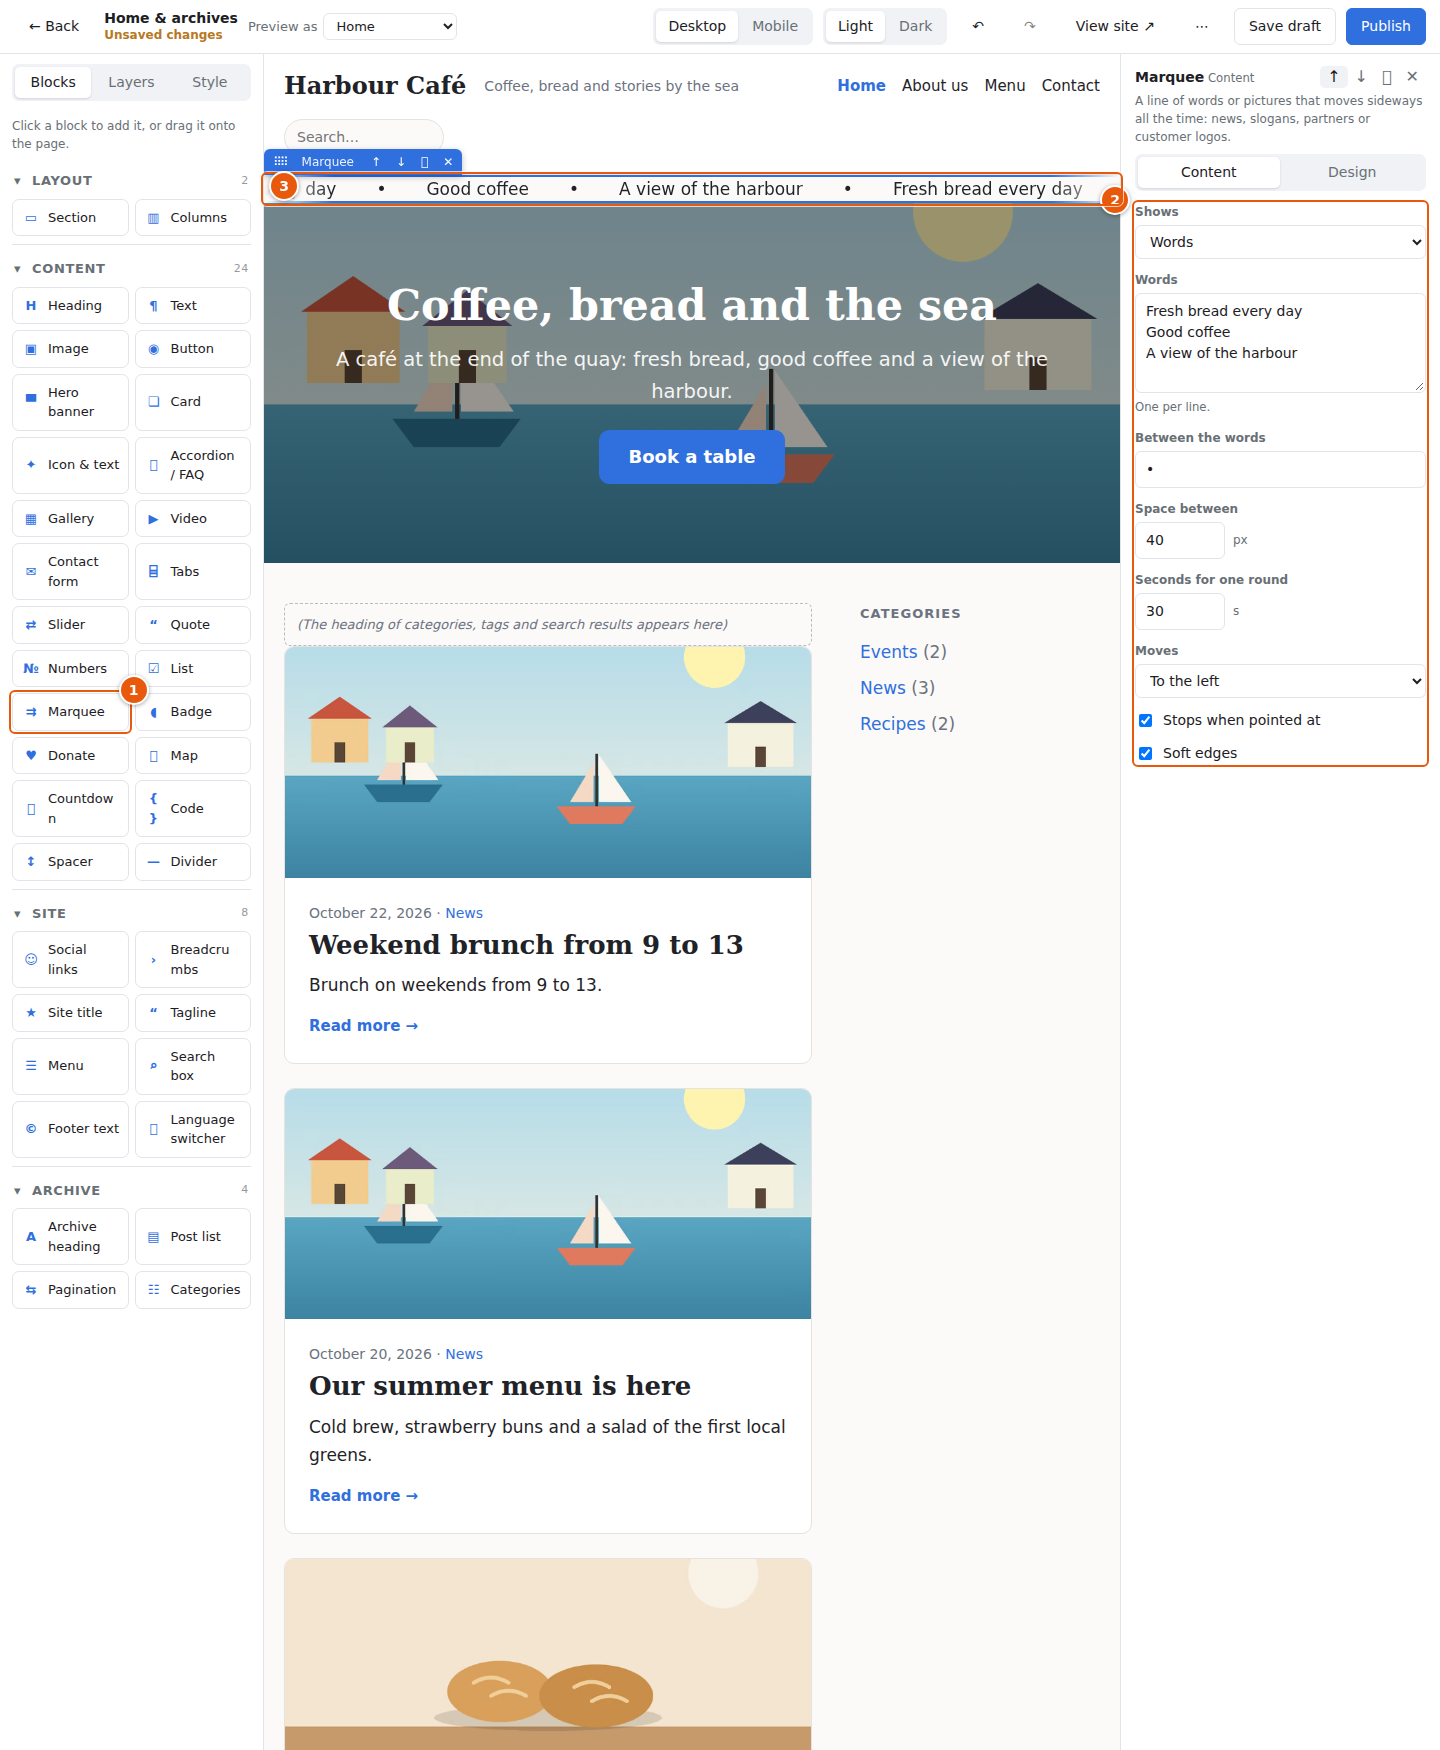
Task: Redo the change in top bar
Action: (1029, 26)
